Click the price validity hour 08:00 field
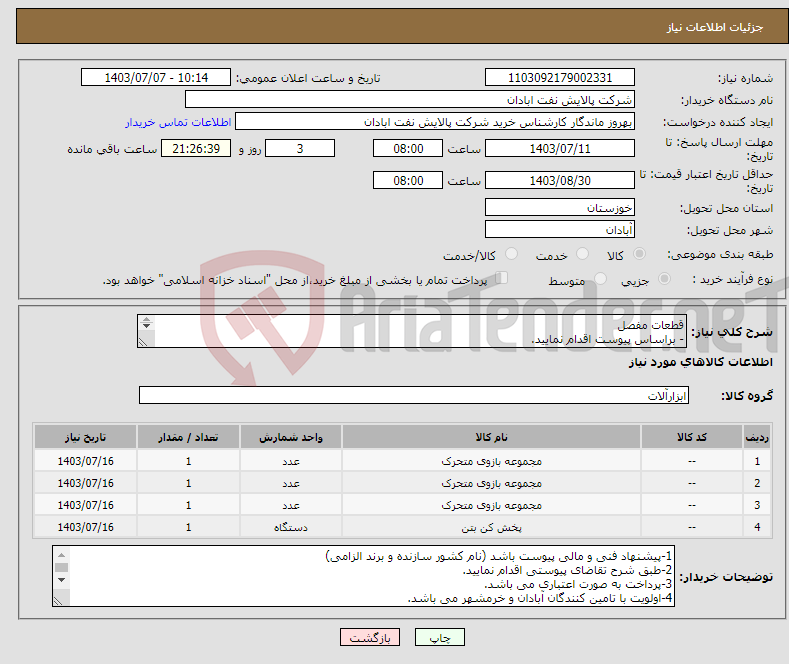The image size is (789, 664). [x=408, y=180]
